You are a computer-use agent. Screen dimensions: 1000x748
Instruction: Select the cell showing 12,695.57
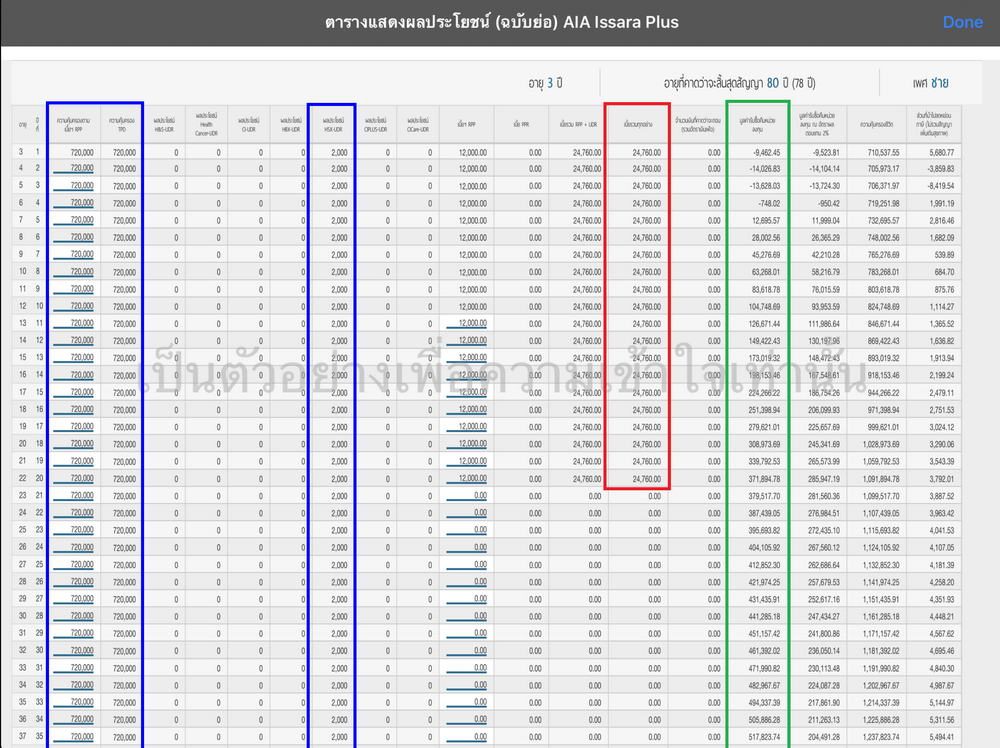point(766,221)
